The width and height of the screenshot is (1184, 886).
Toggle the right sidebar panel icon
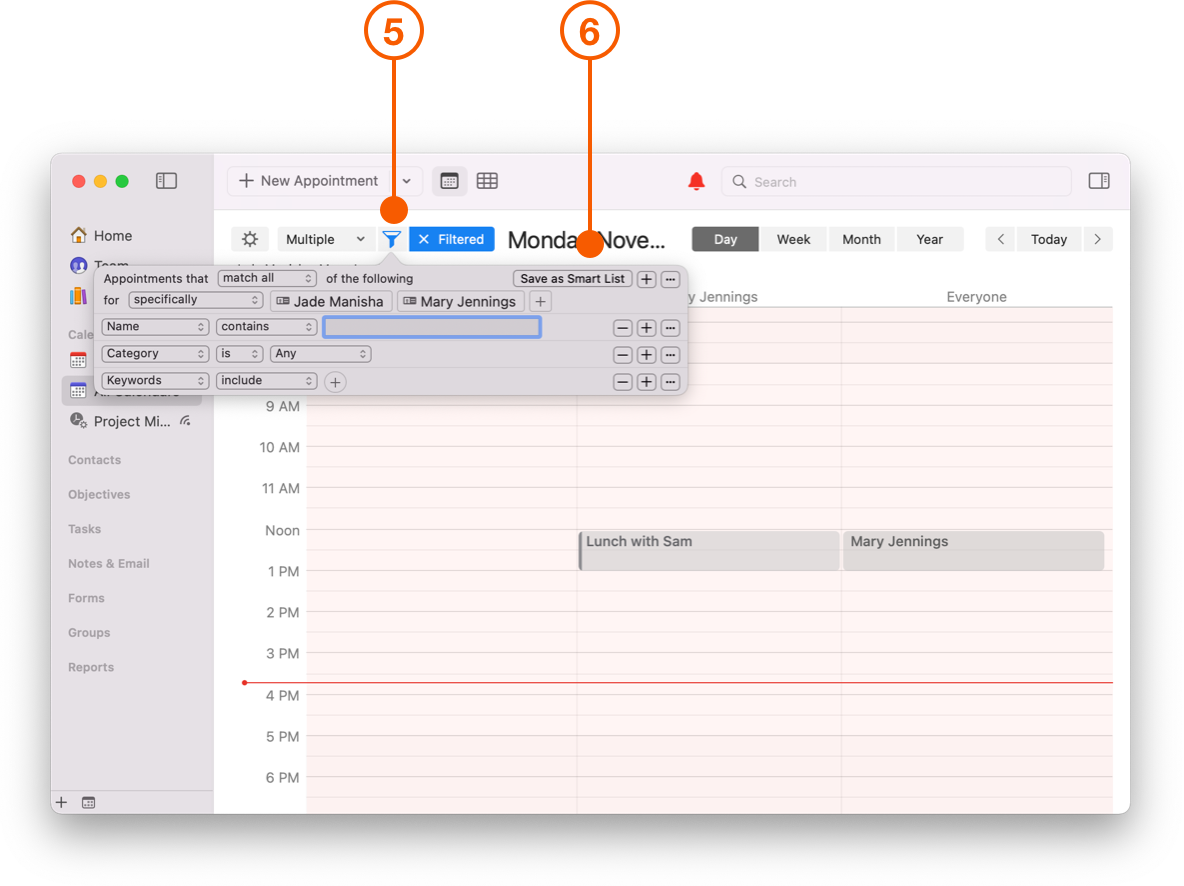(x=1099, y=180)
